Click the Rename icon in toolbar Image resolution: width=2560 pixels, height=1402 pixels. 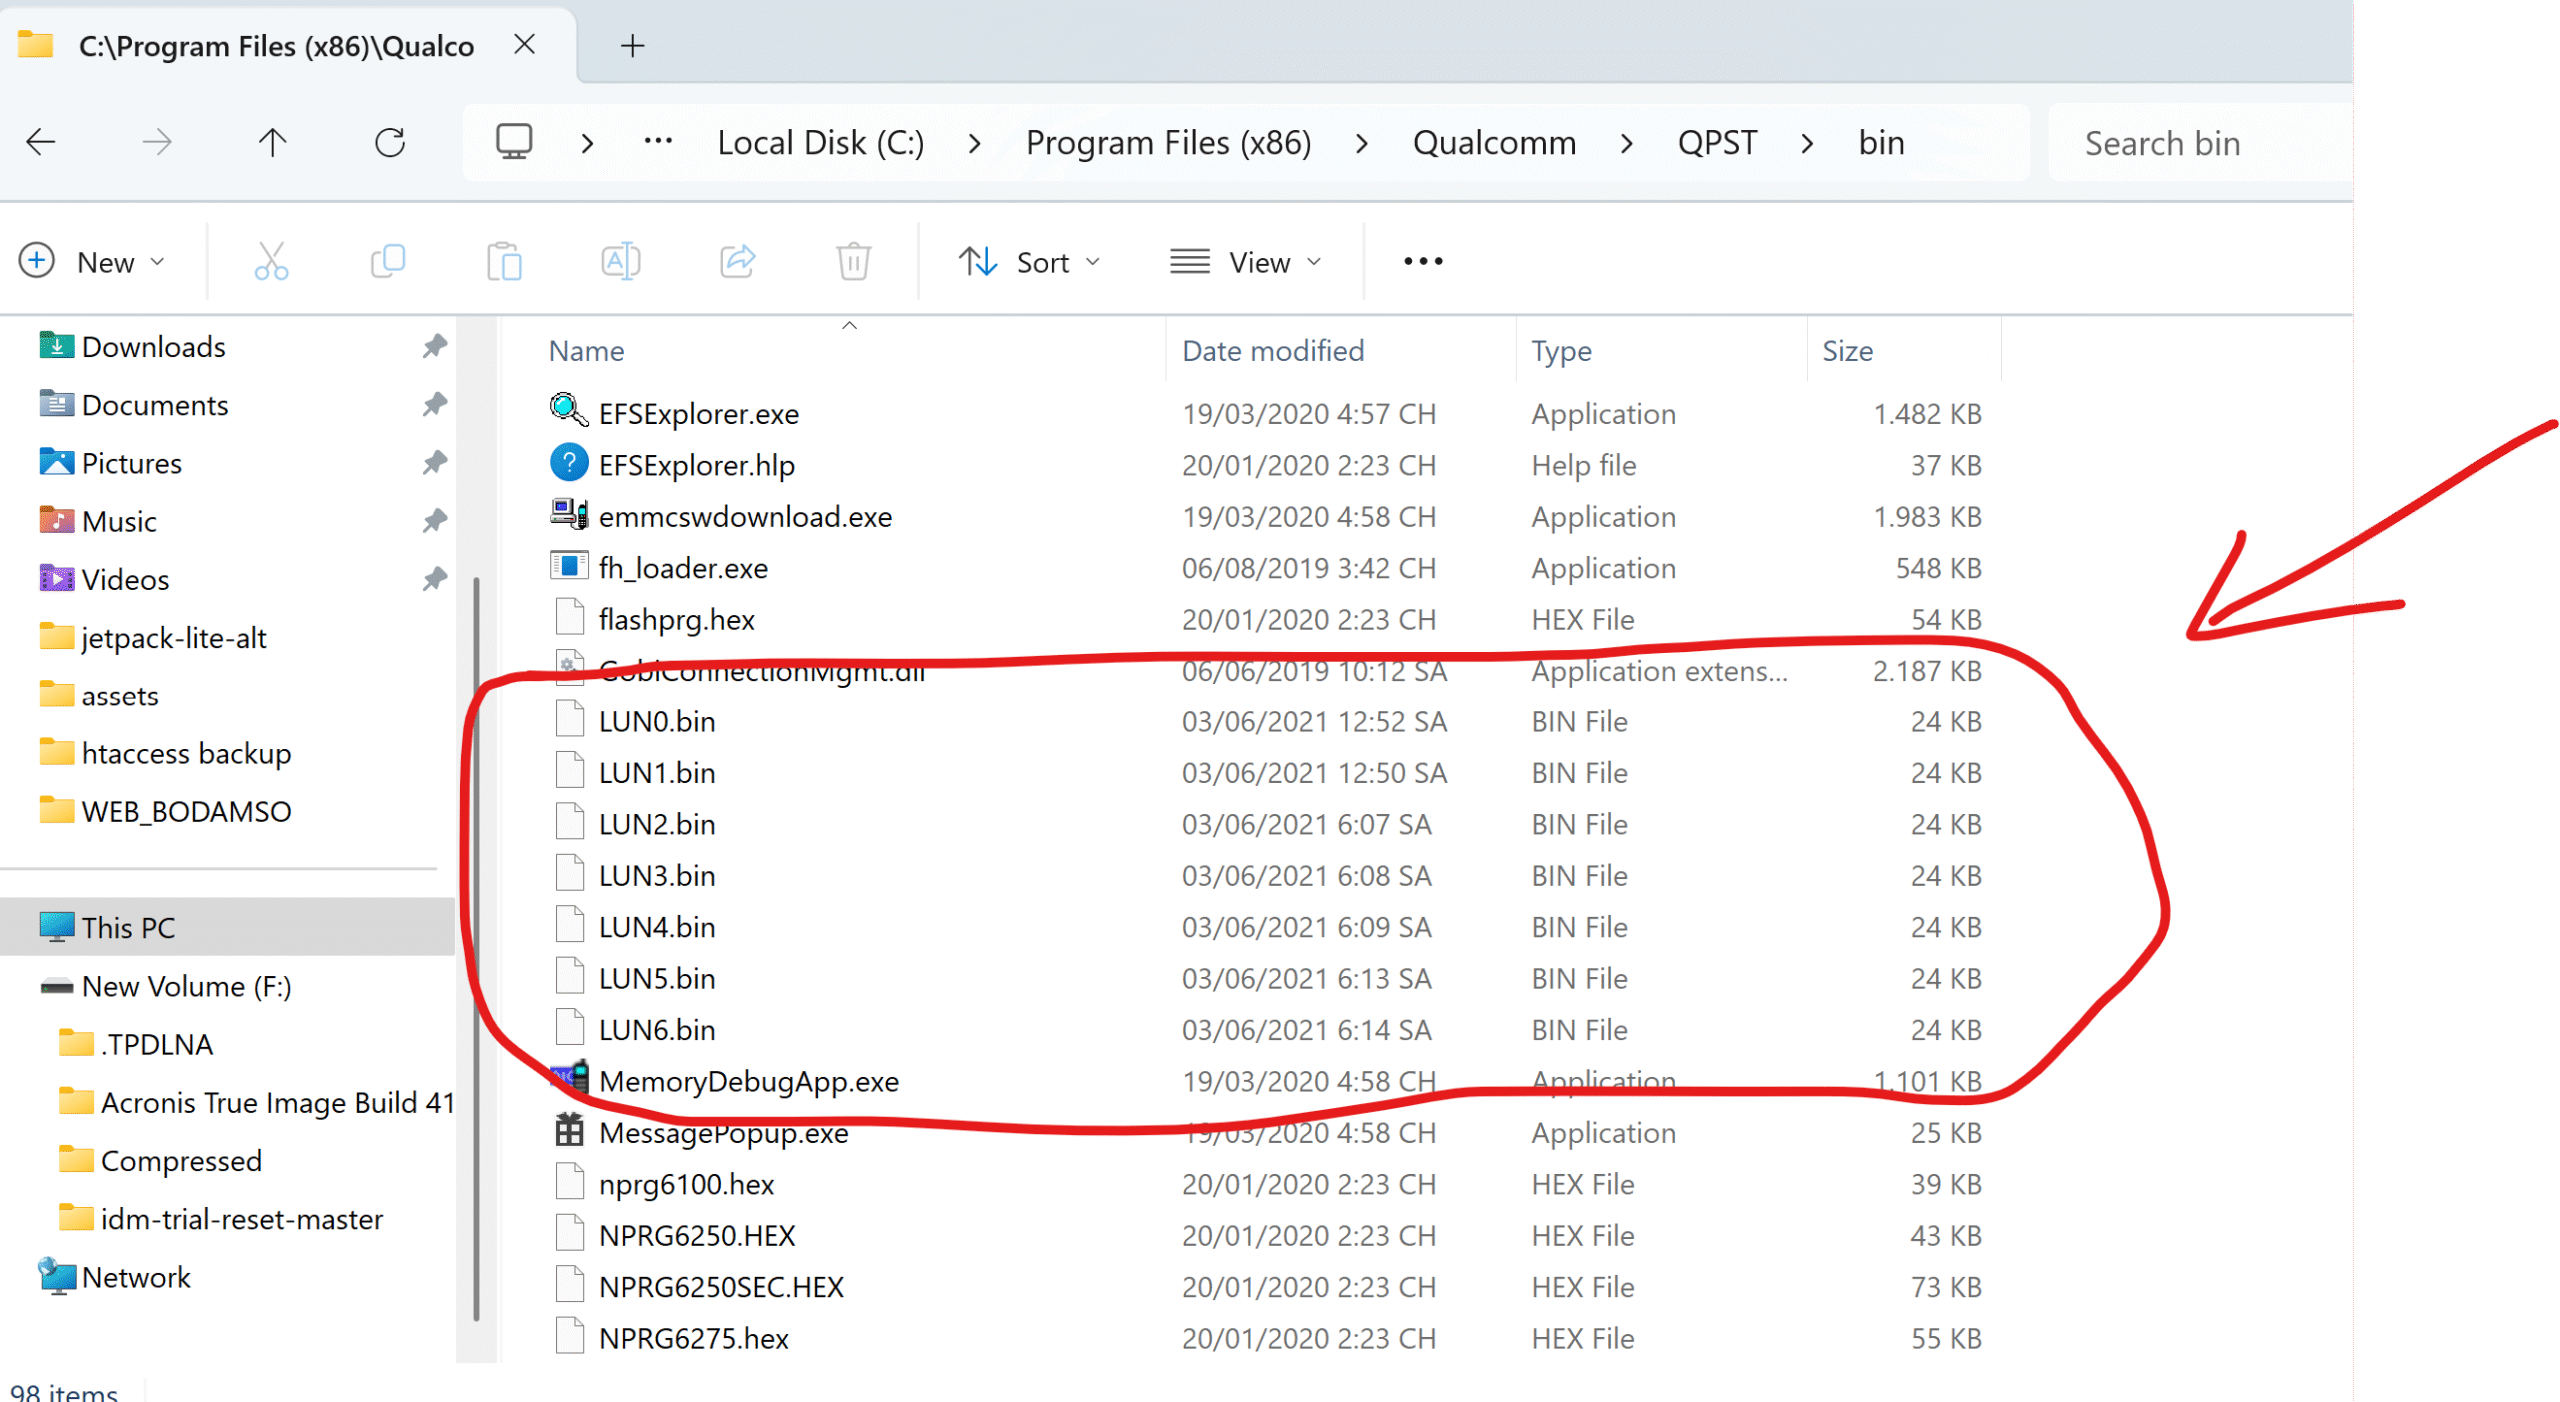click(620, 262)
